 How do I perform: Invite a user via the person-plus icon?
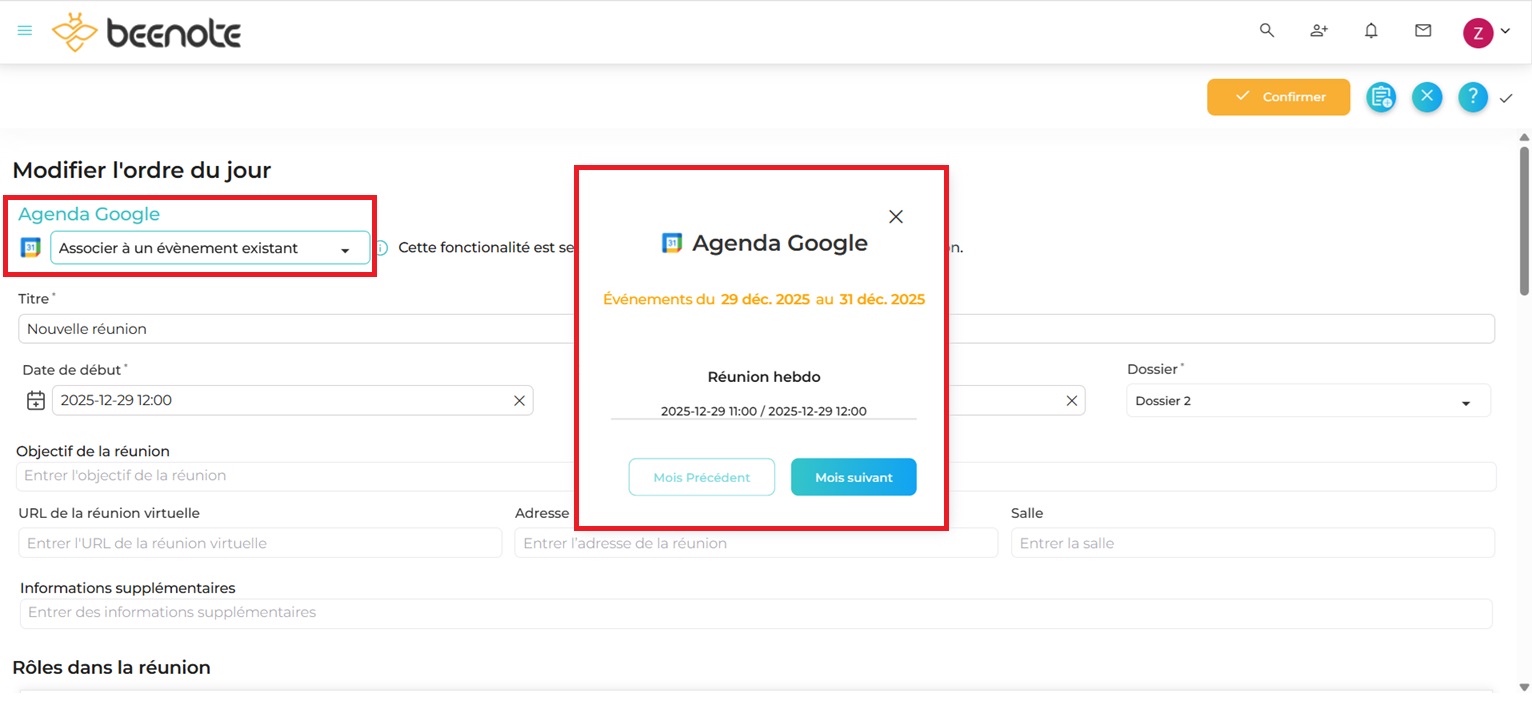(1319, 31)
